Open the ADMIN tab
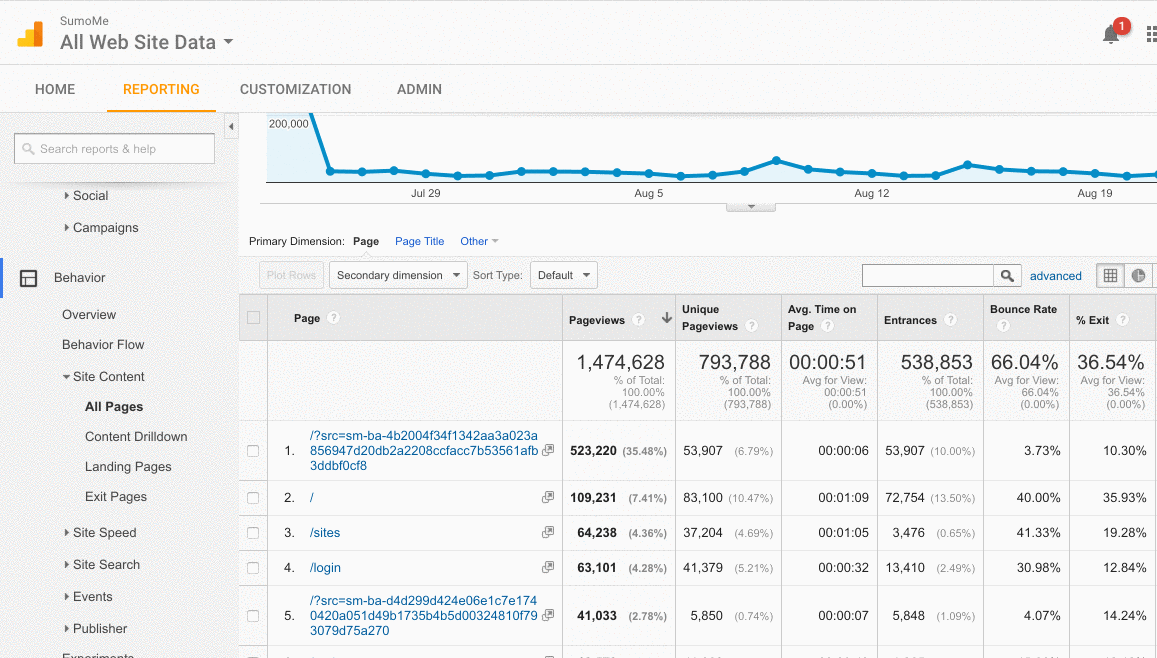Viewport: 1157px width, 658px height. pos(419,89)
